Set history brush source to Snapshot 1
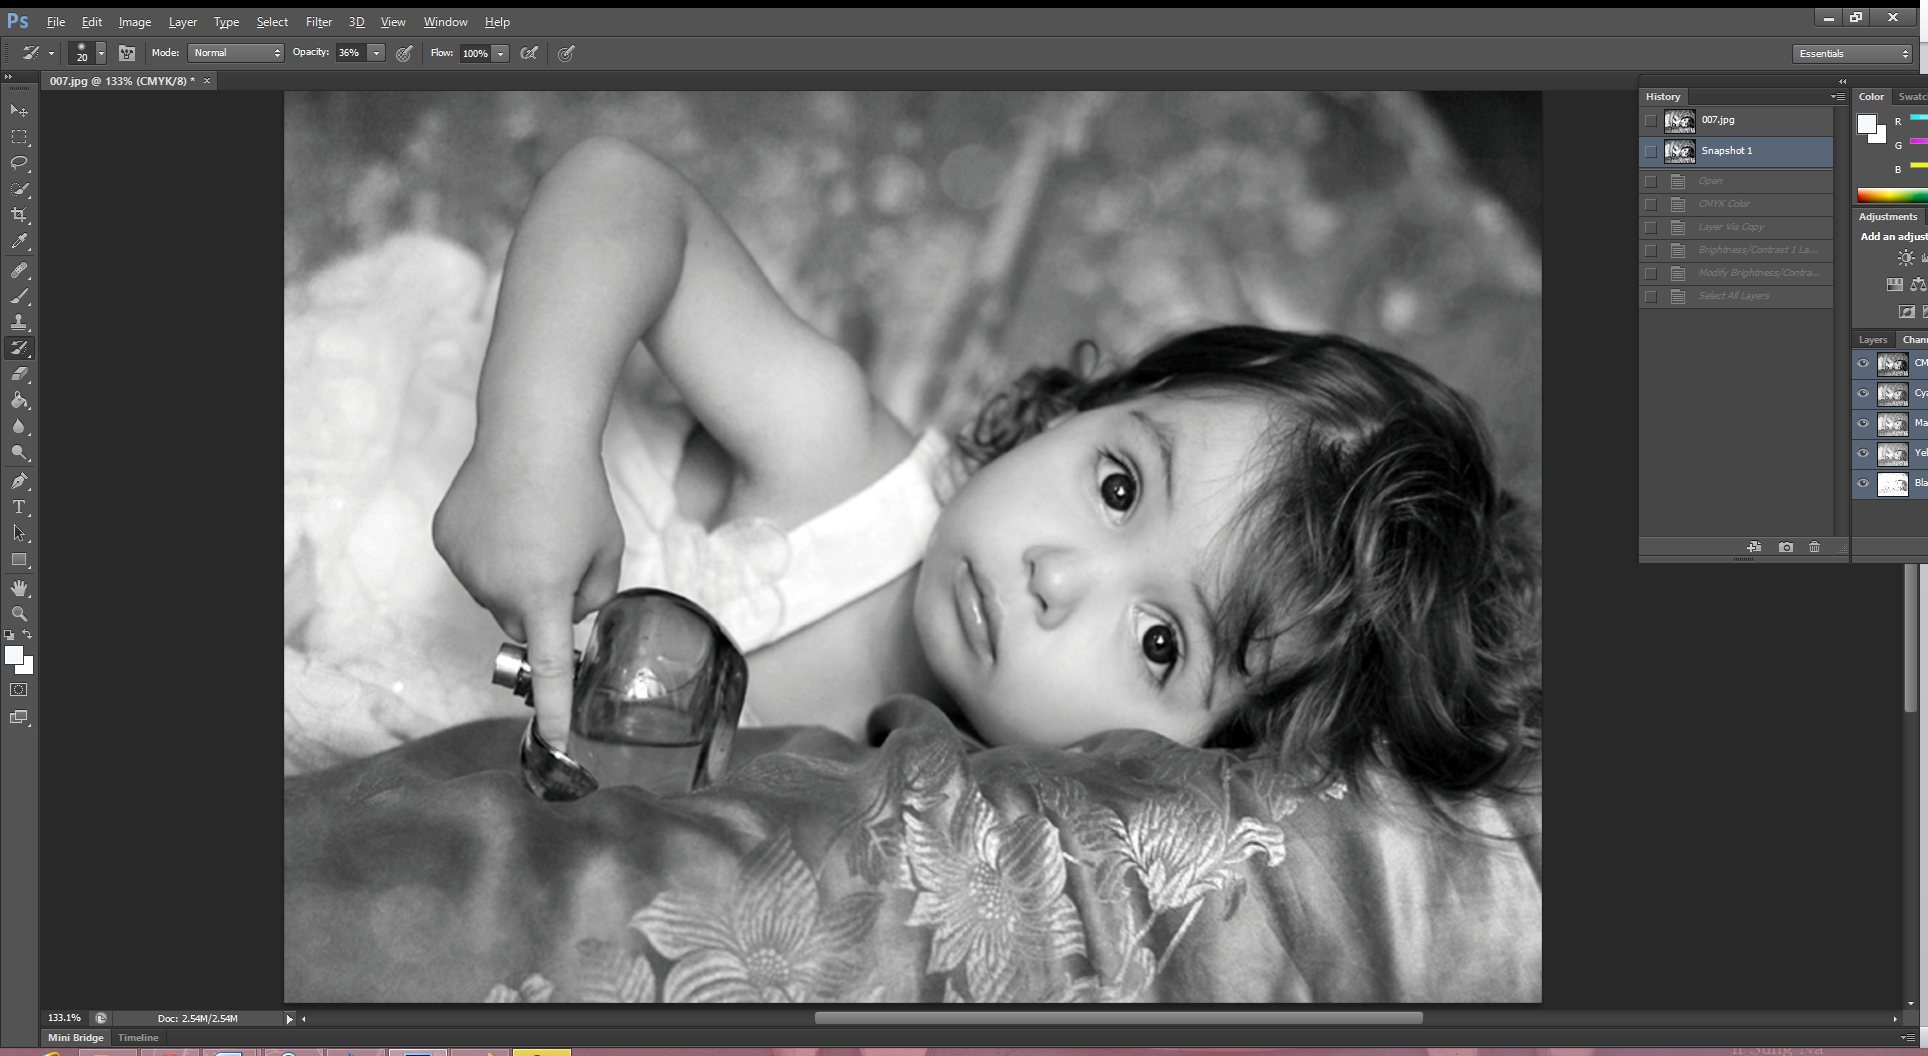Viewport: 1928px width, 1056px height. point(1651,151)
